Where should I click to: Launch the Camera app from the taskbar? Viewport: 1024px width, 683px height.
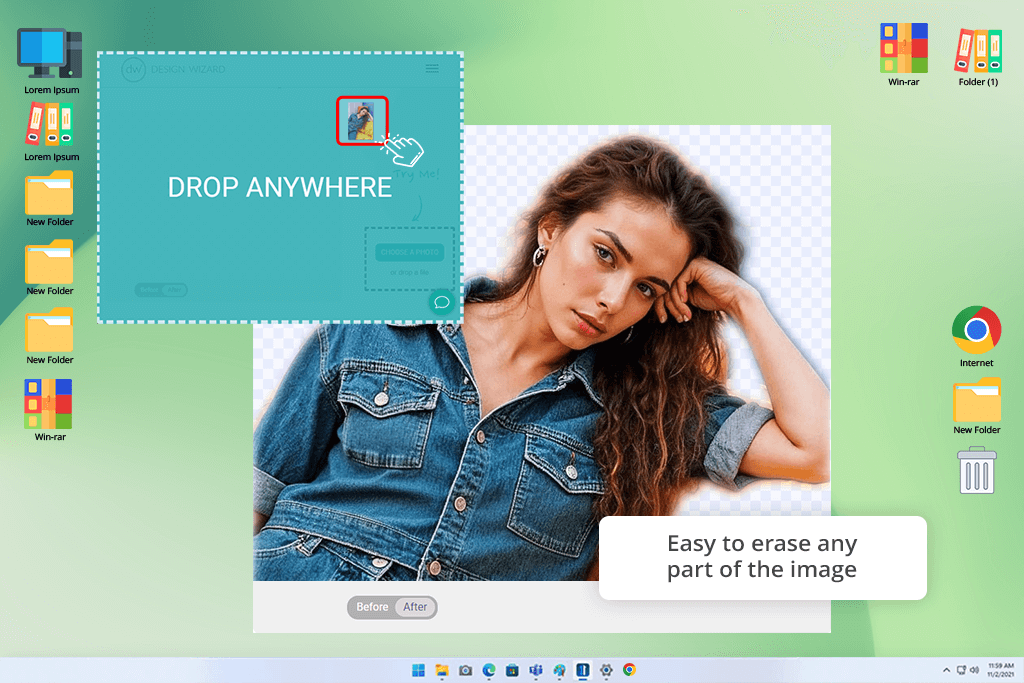coord(466,670)
